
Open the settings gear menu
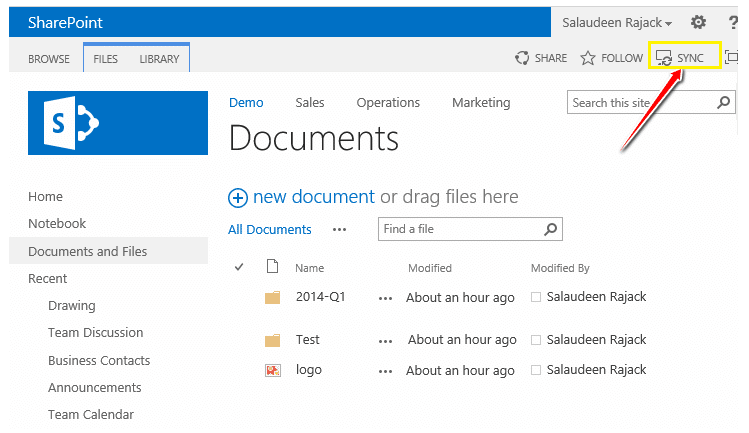(698, 22)
